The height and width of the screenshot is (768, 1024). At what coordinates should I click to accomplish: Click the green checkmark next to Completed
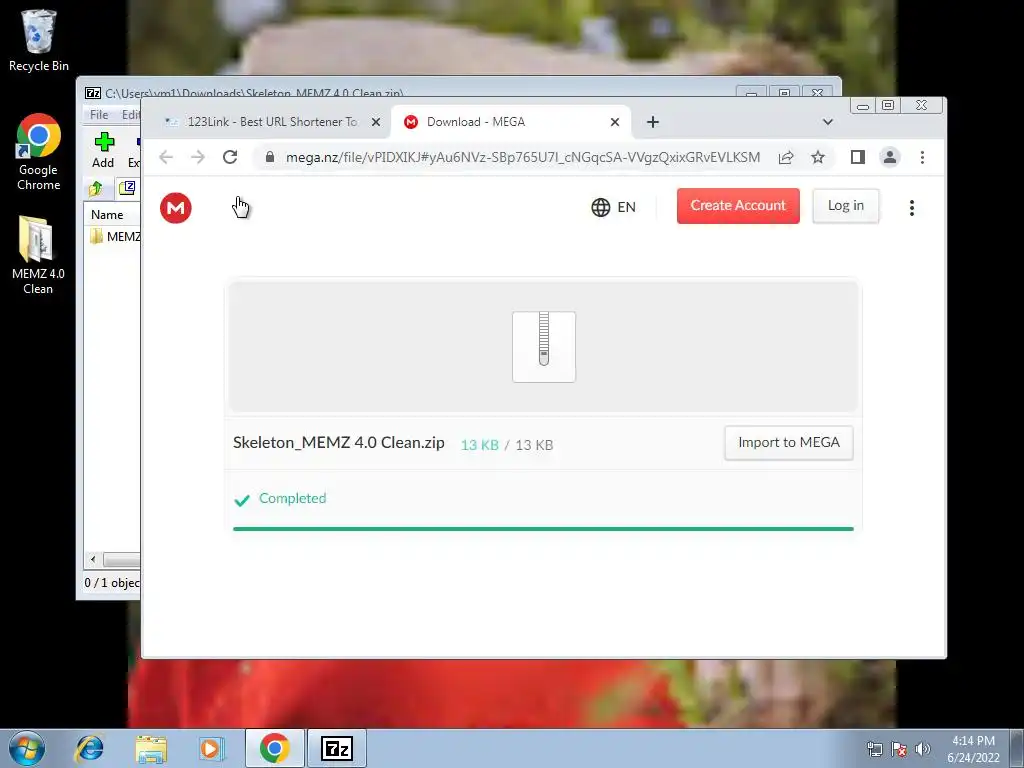pyautogui.click(x=242, y=500)
